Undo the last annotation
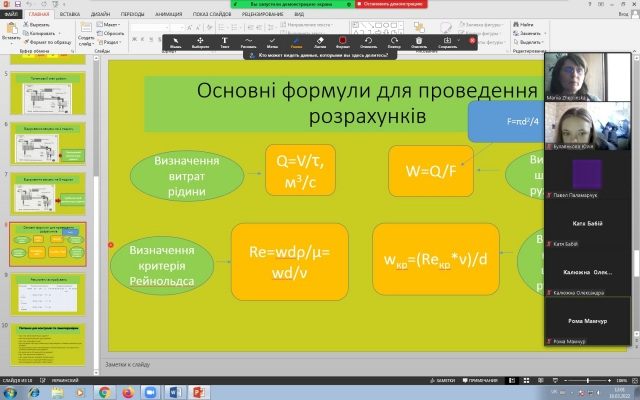 tap(369, 41)
